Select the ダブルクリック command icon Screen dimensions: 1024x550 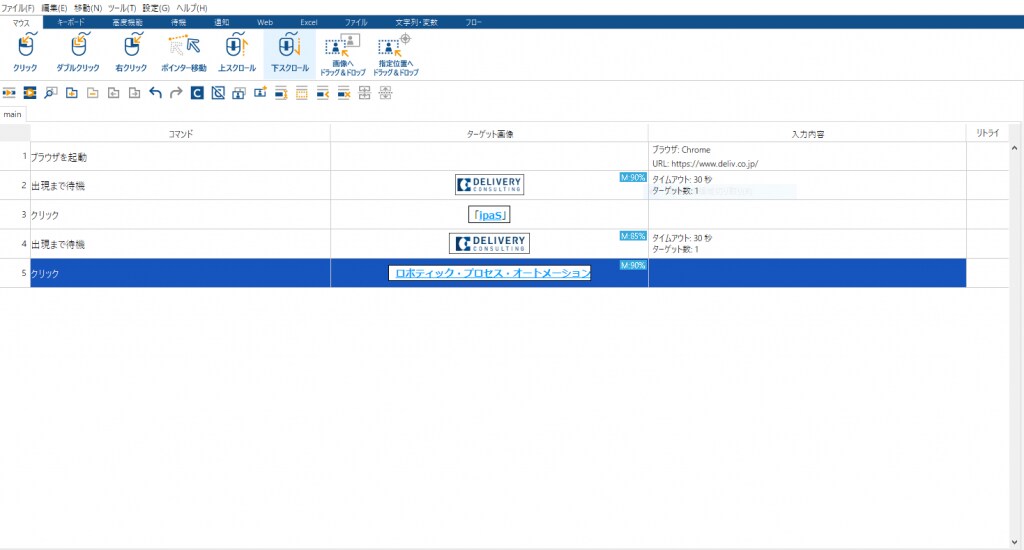tap(78, 53)
